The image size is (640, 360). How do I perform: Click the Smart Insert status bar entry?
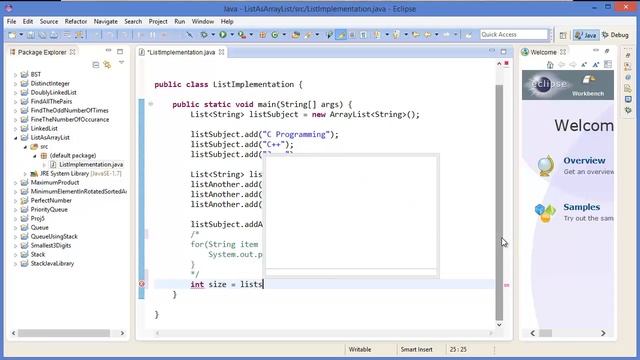pyautogui.click(x=416, y=349)
